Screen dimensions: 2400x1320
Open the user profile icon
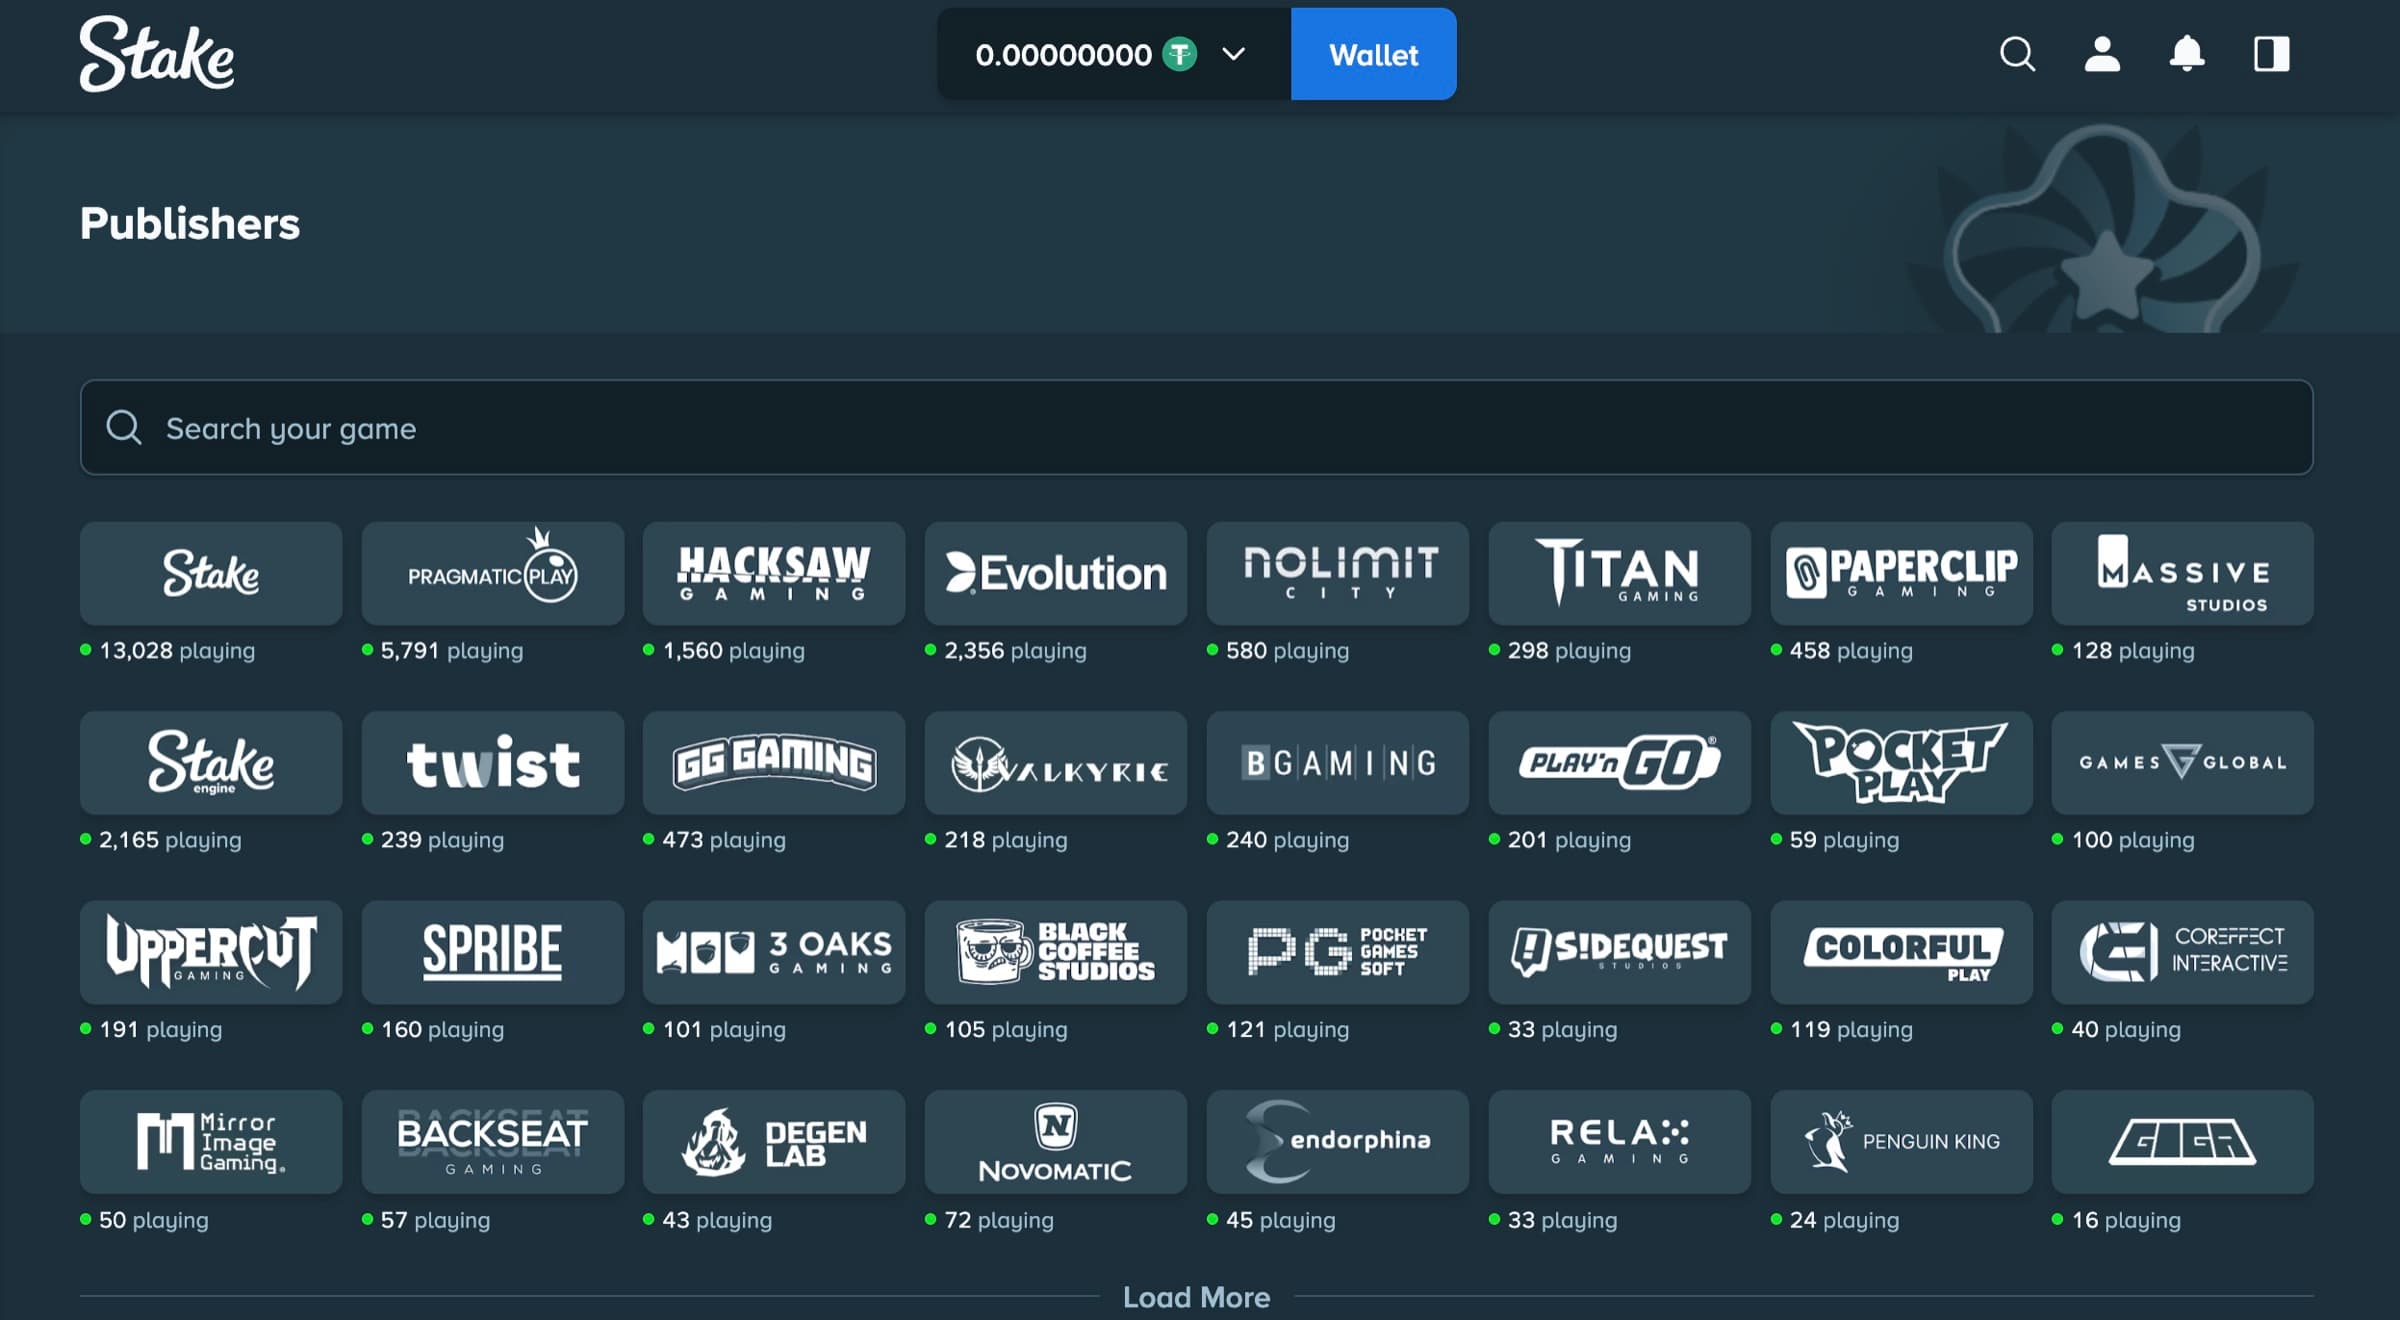click(x=2102, y=54)
